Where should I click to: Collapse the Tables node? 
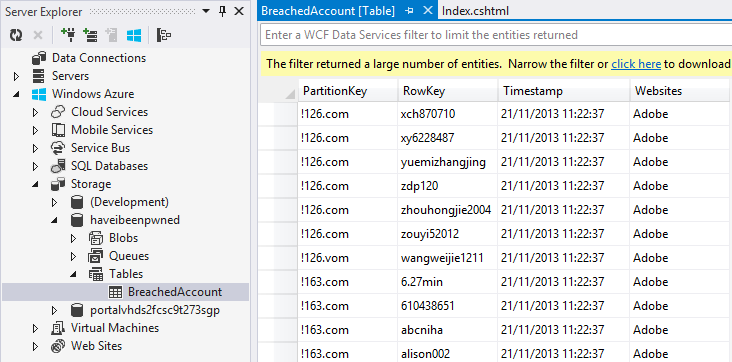click(x=74, y=275)
